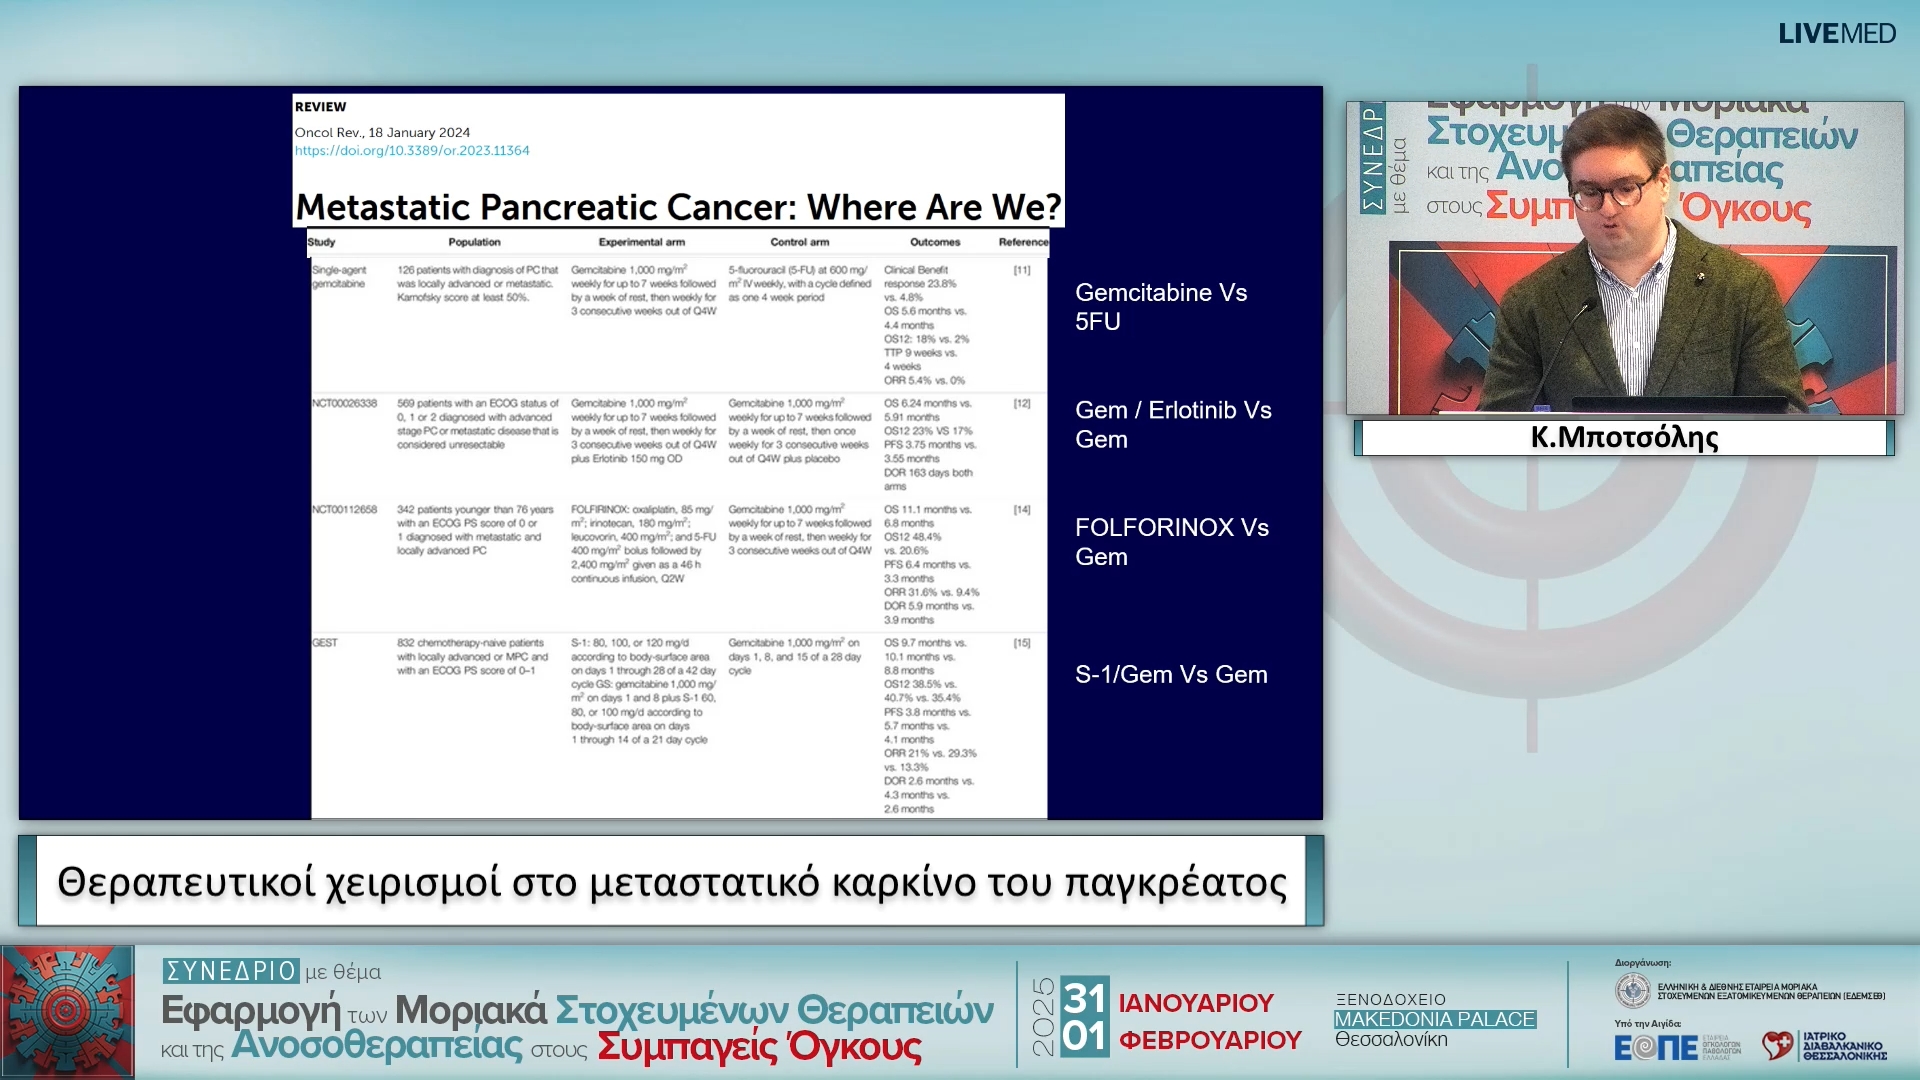Click the MAKEDONIA PALACE venue label
The width and height of the screenshot is (1920, 1080).
(x=1434, y=1019)
